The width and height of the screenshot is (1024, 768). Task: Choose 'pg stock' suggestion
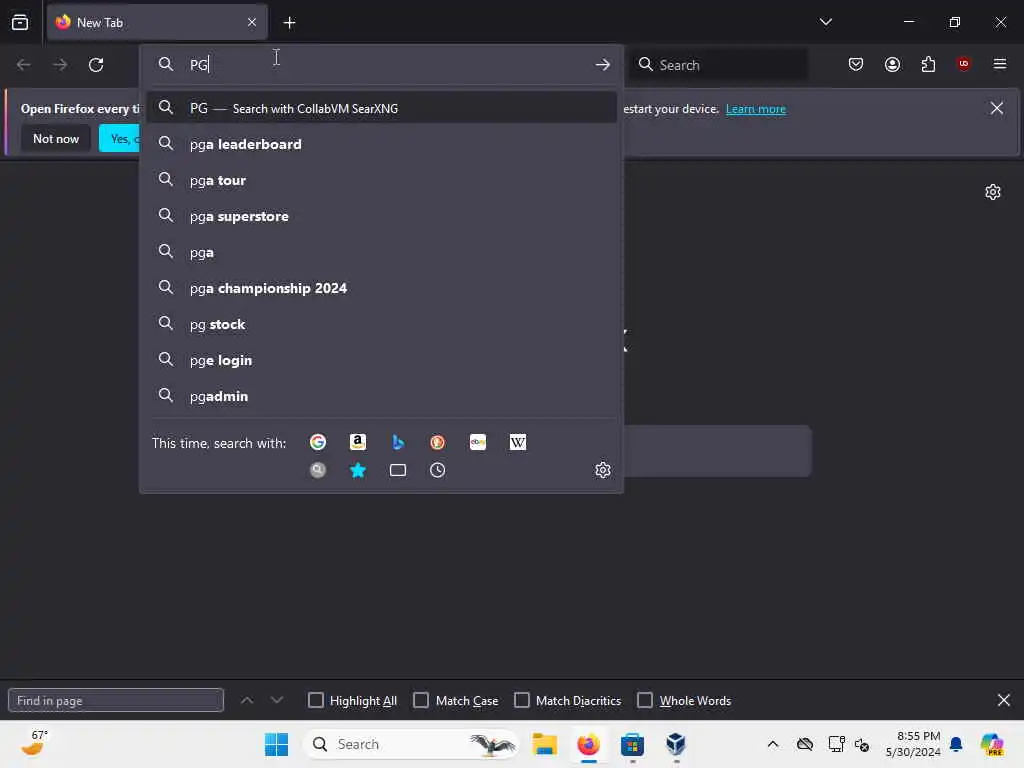point(381,325)
